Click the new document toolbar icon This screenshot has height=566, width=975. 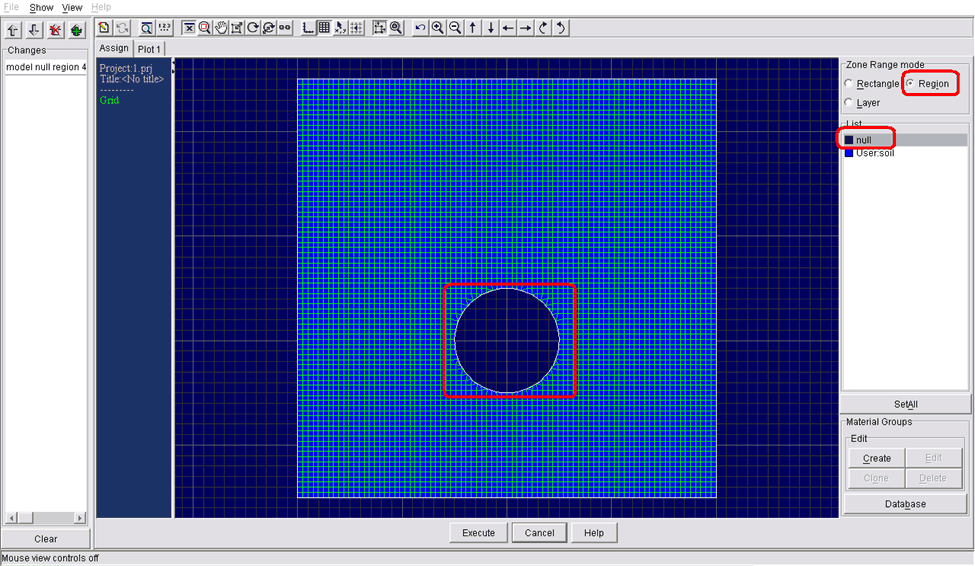point(104,27)
